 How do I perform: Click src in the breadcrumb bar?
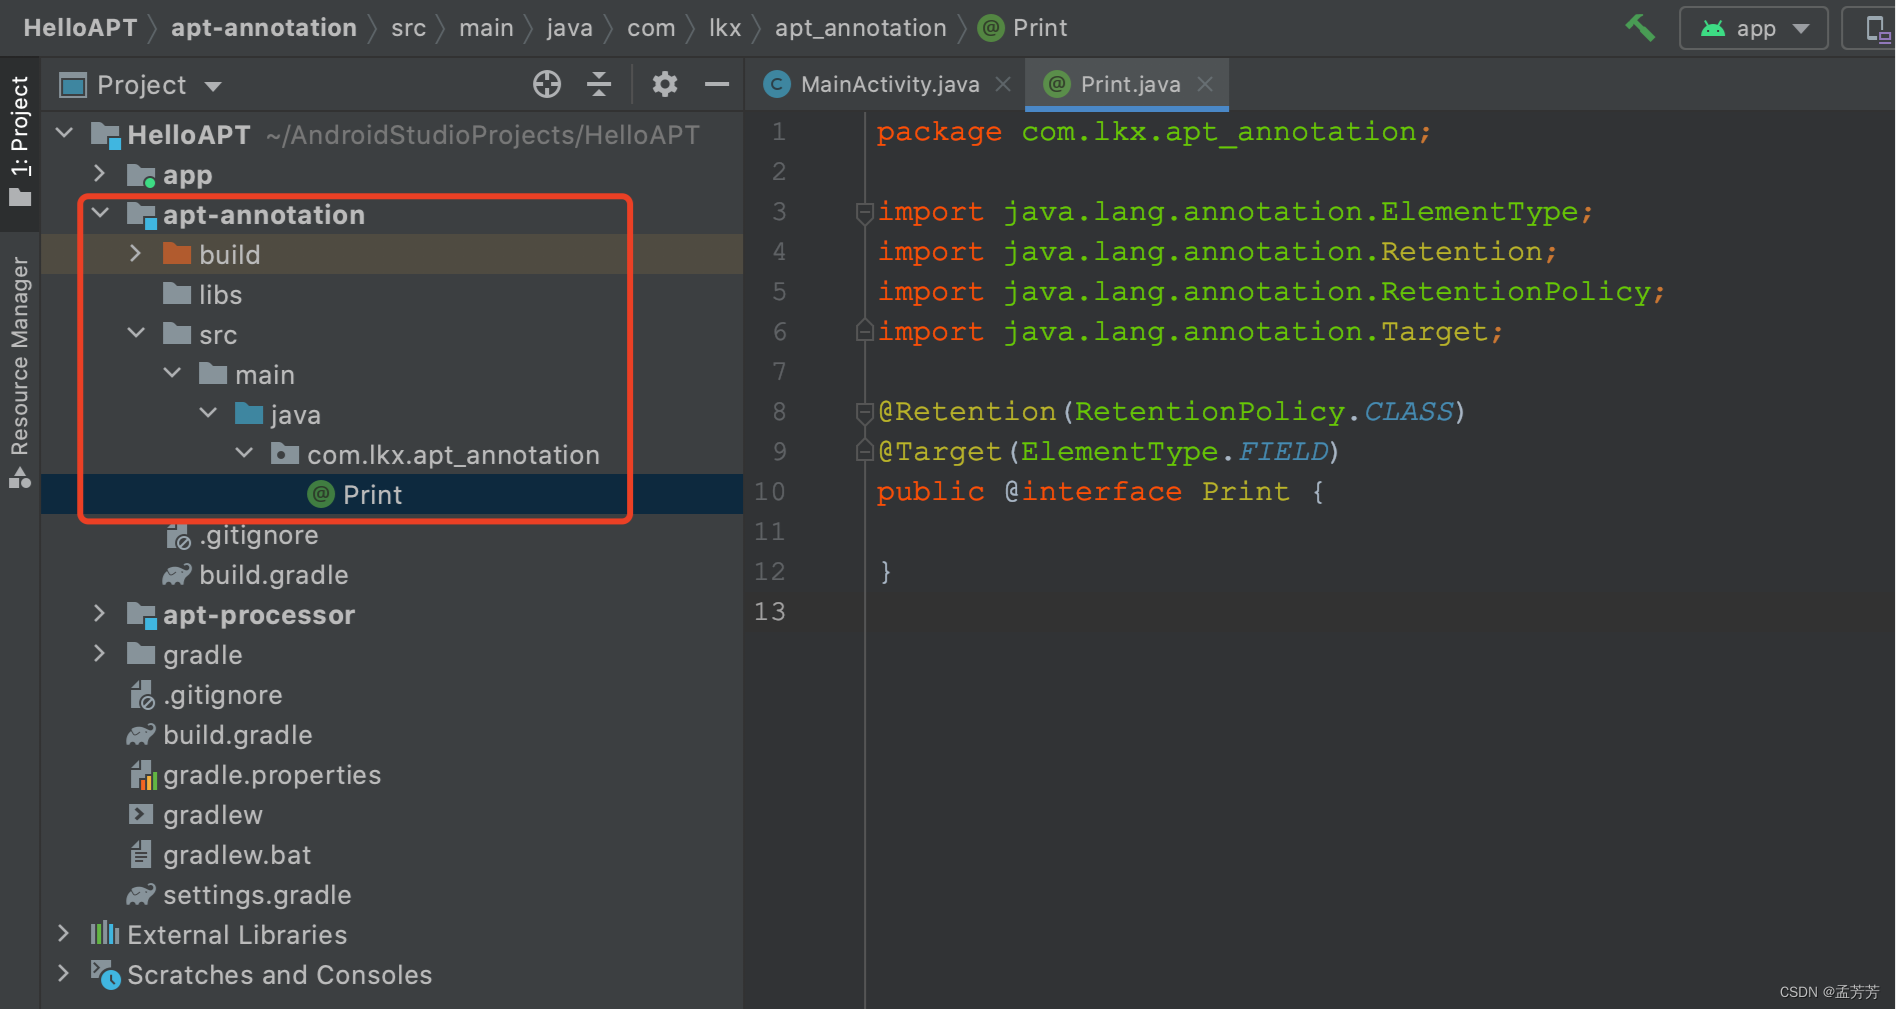408,28
